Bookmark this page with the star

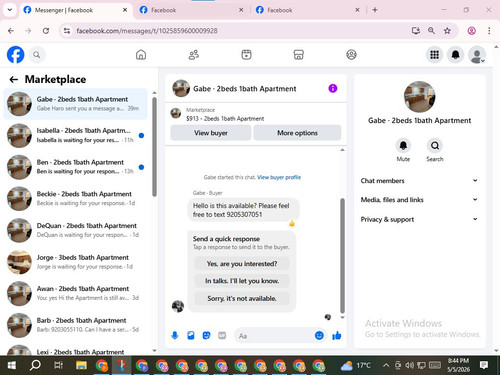pyautogui.click(x=447, y=31)
